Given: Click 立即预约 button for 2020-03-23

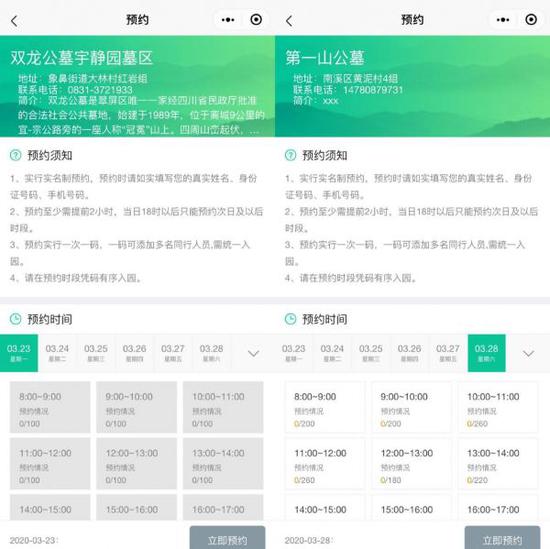Looking at the screenshot, I should pos(227,538).
